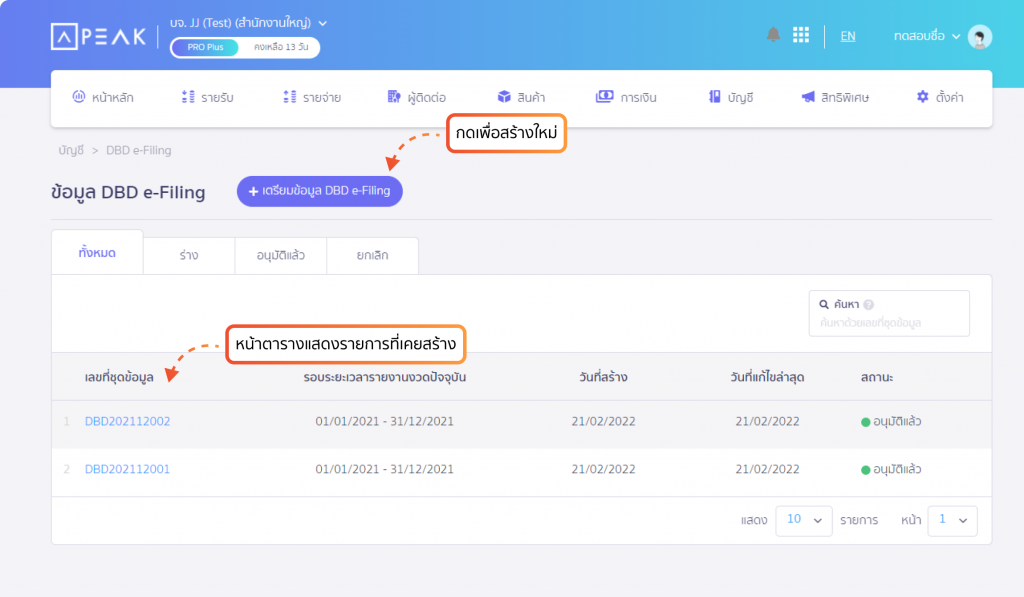Switch language with the EN link

tap(848, 36)
